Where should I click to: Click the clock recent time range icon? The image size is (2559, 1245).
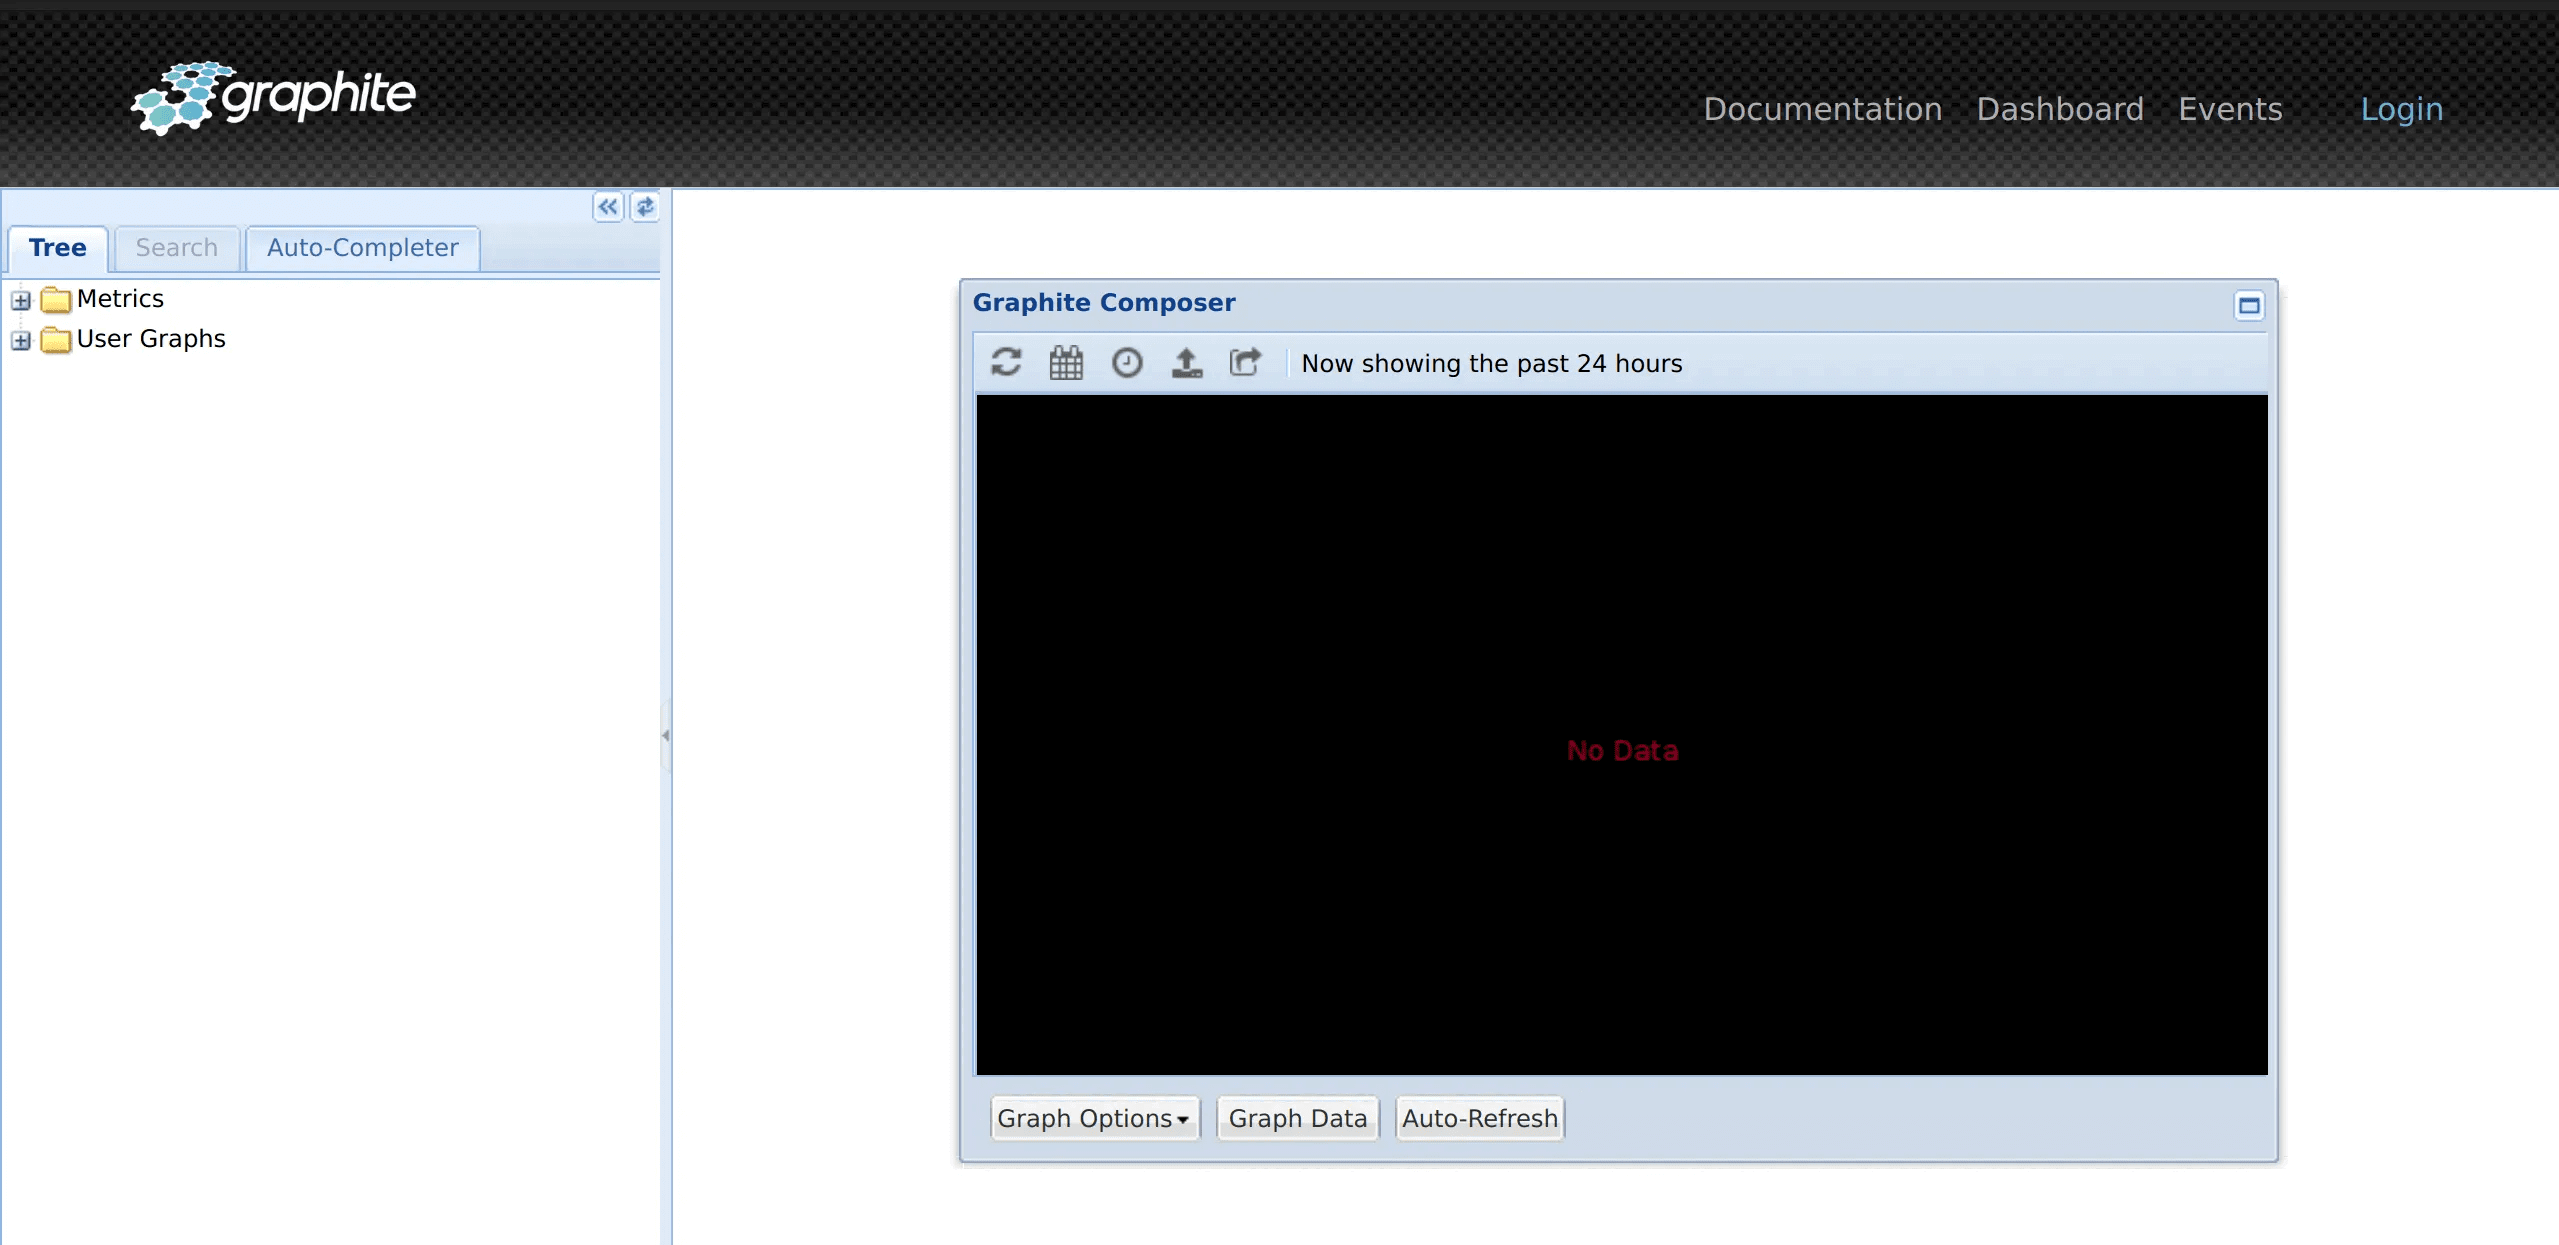1127,362
